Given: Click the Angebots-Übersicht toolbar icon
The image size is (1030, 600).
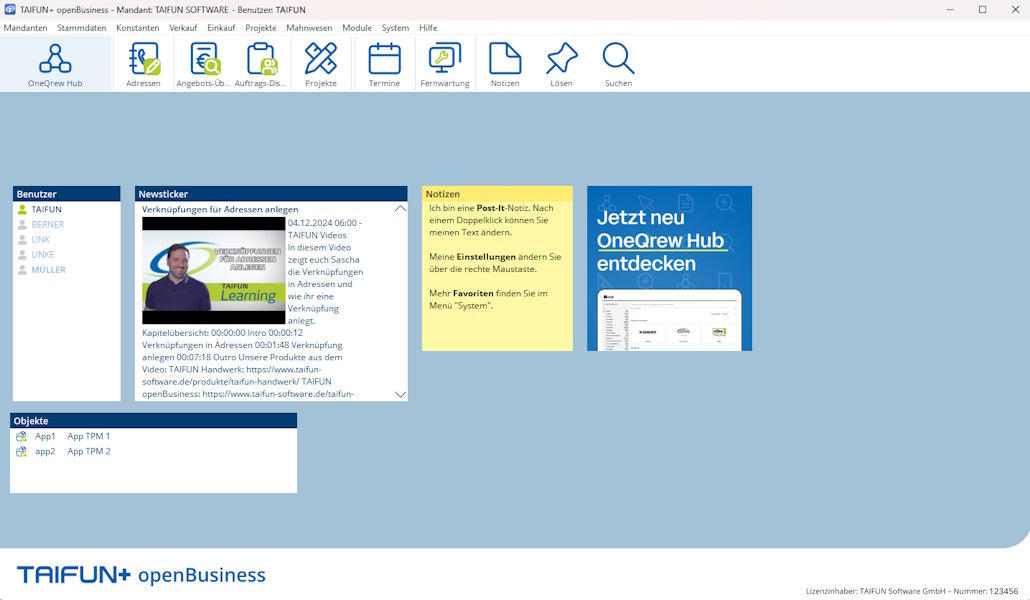Looking at the screenshot, I should (204, 64).
